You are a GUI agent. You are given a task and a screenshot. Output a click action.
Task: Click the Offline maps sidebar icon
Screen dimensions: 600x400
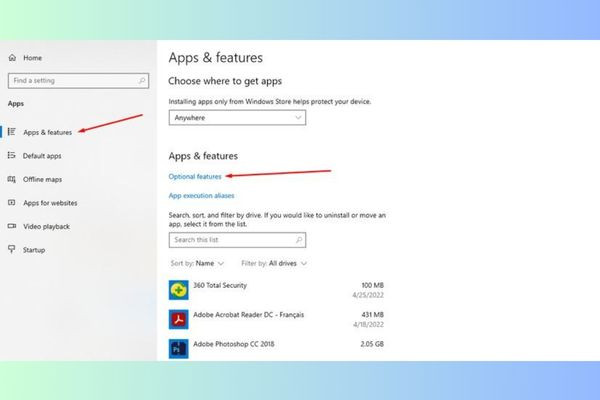pos(12,179)
